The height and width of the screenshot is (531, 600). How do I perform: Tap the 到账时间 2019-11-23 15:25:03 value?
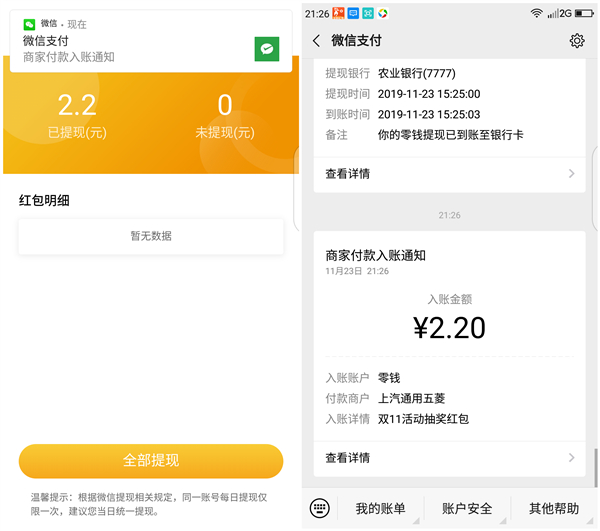429,114
